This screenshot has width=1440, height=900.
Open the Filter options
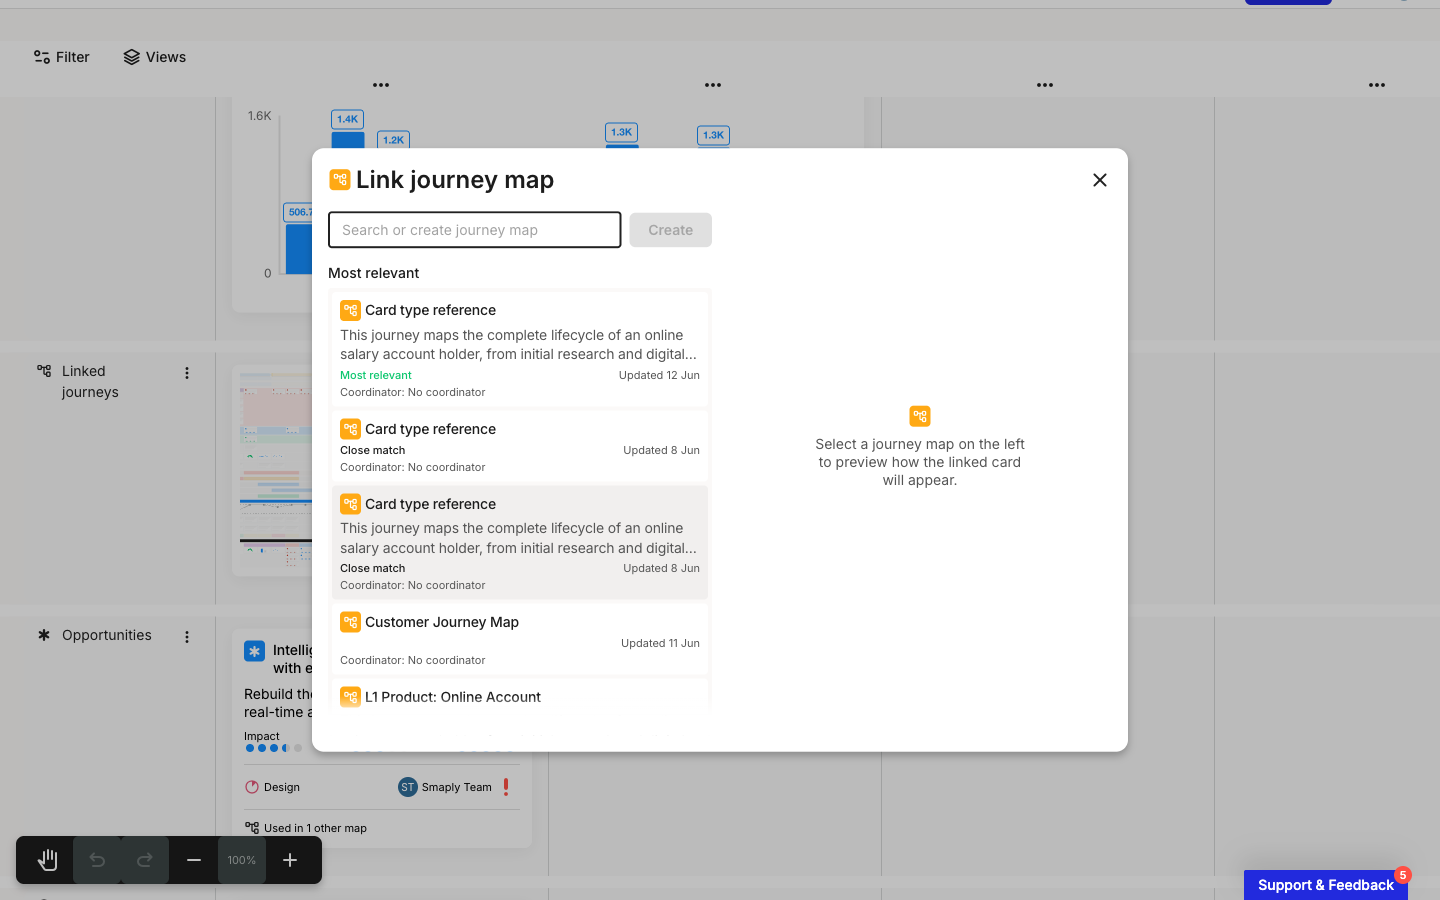coord(62,57)
